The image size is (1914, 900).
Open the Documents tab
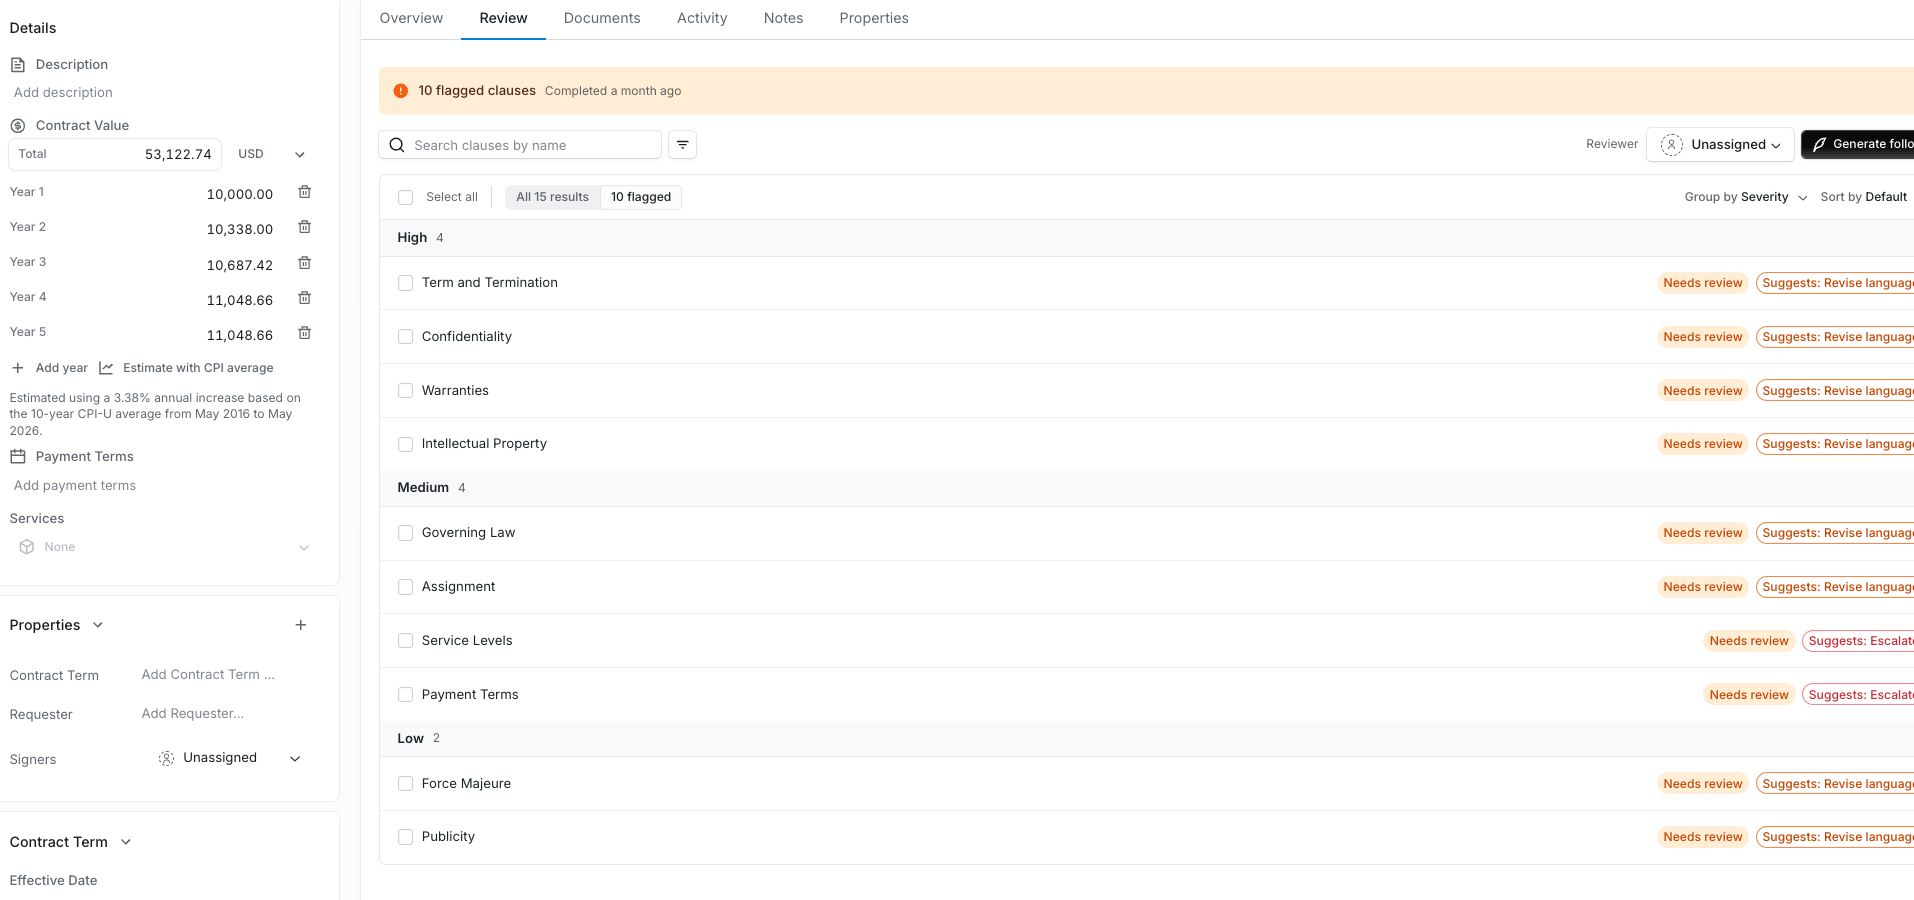602,18
